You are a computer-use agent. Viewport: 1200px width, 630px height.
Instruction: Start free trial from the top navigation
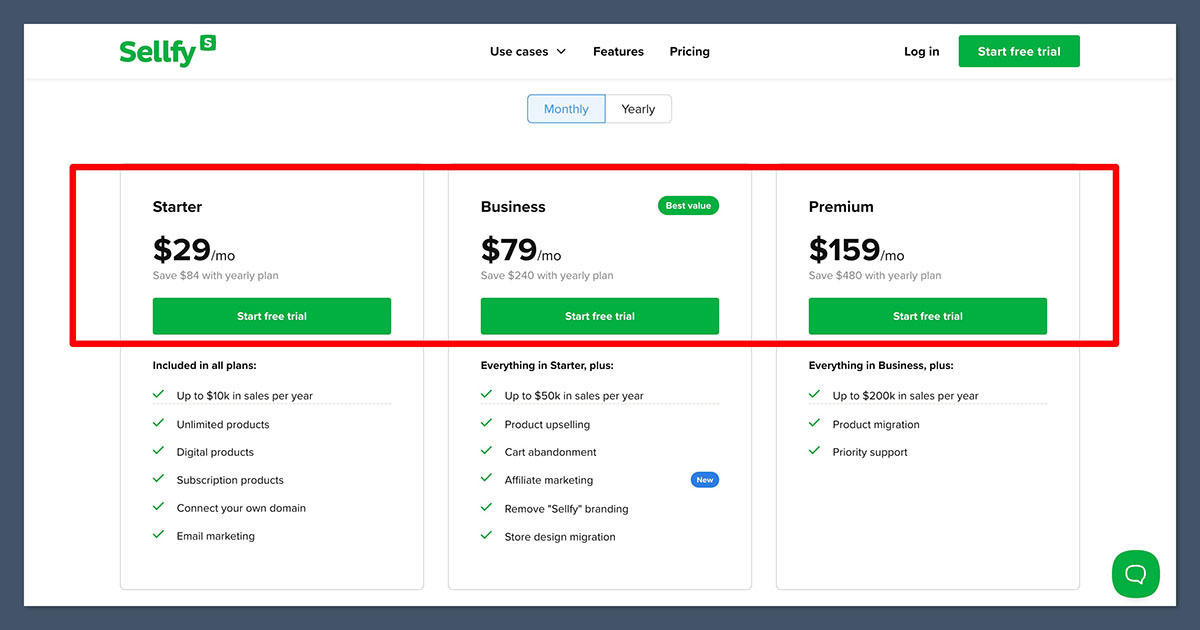tap(1019, 51)
